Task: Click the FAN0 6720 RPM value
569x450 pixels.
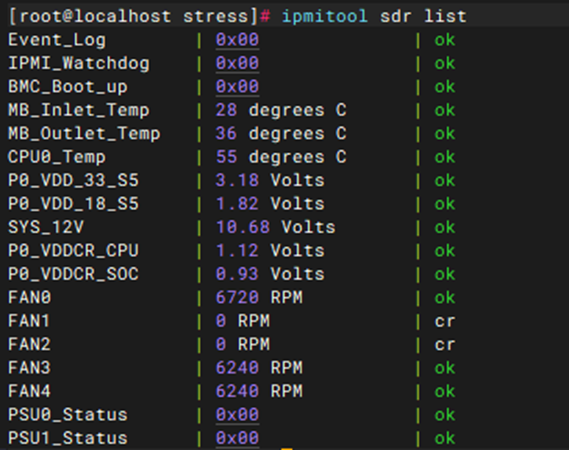Action: coord(259,298)
